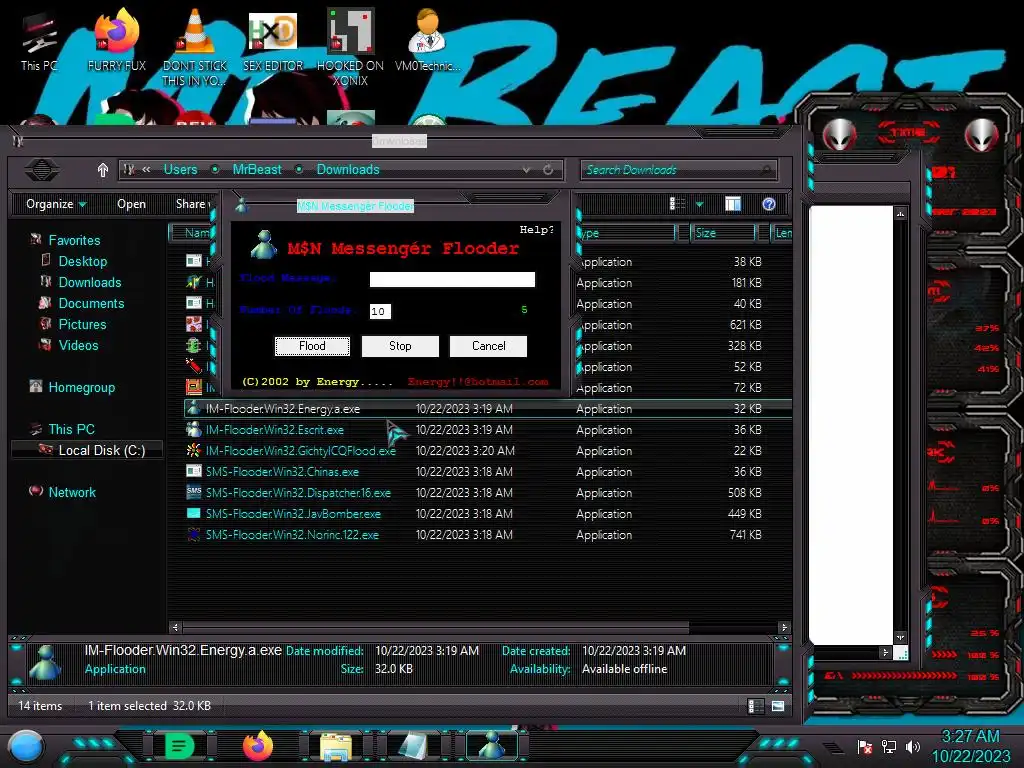Open Documents in the navigation pane
Screen dimensions: 1024x768
coord(91,303)
